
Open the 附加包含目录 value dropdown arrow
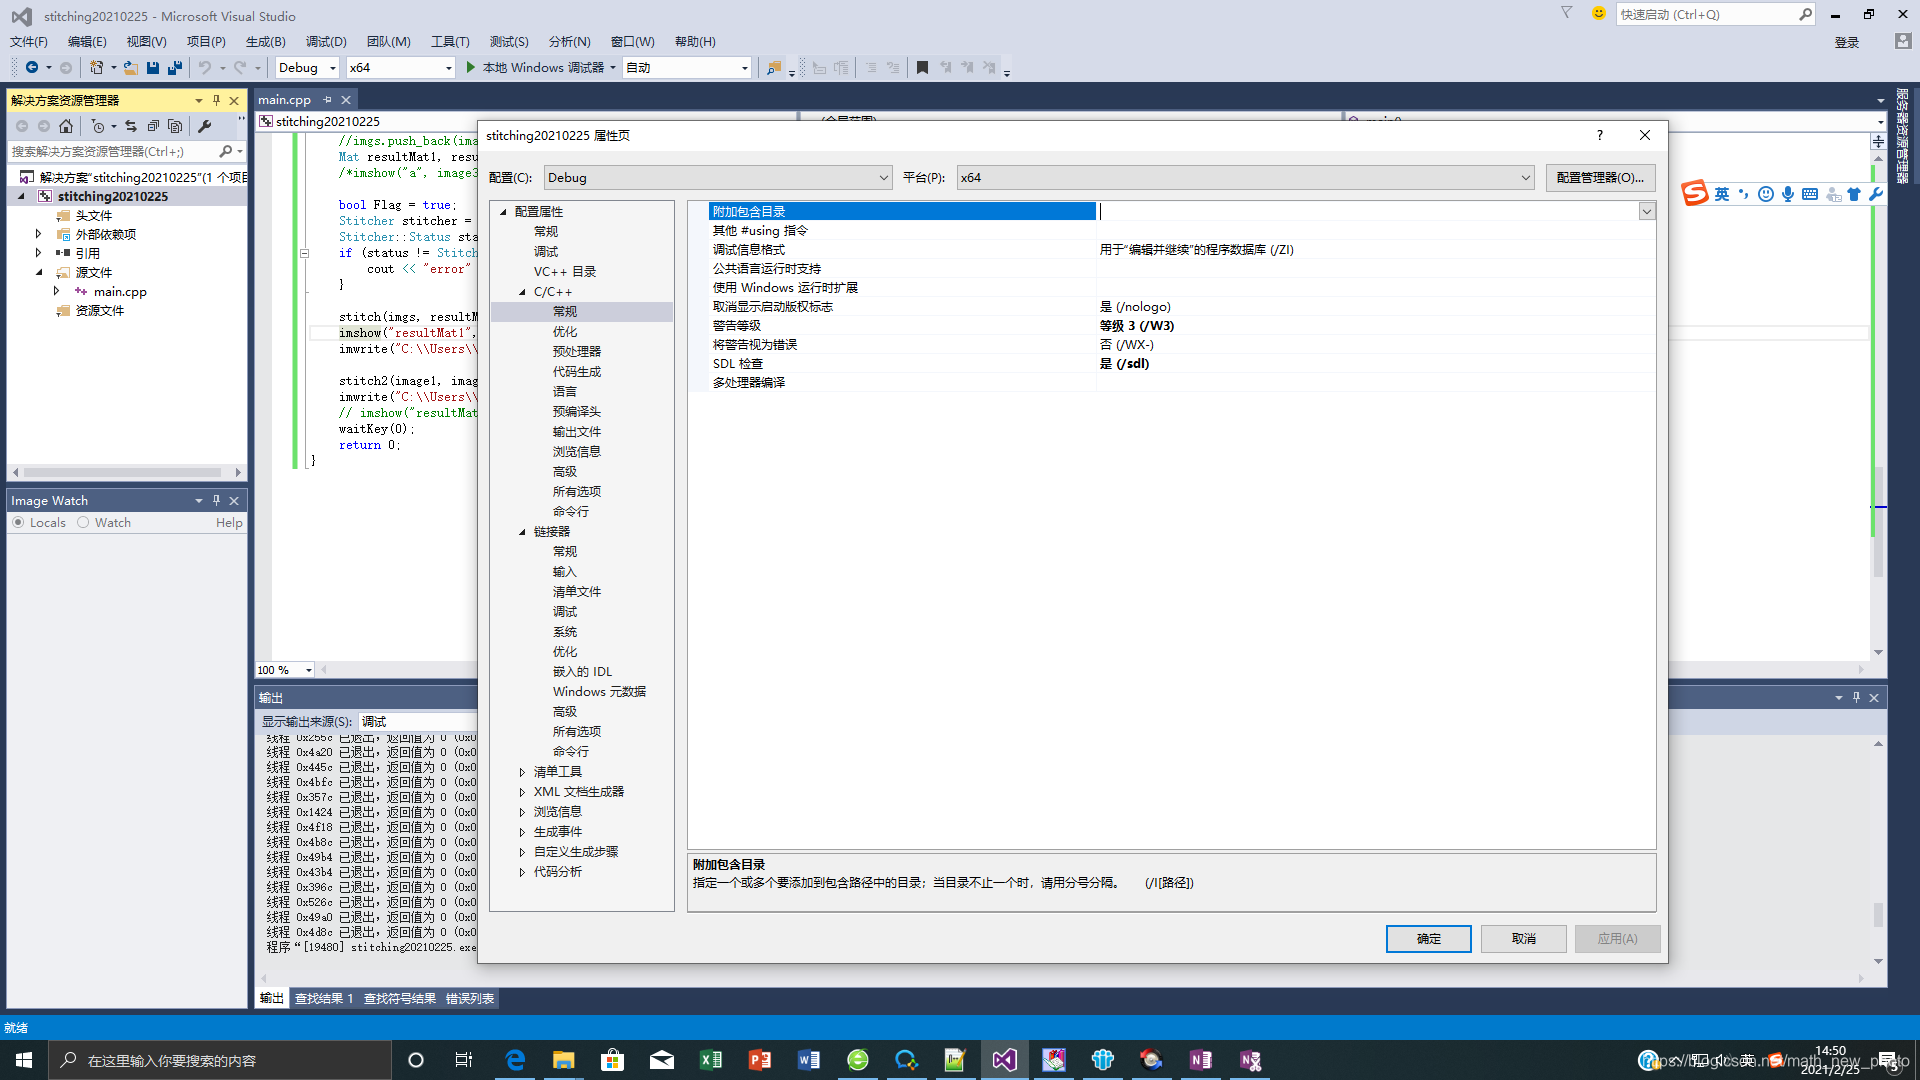click(x=1646, y=212)
